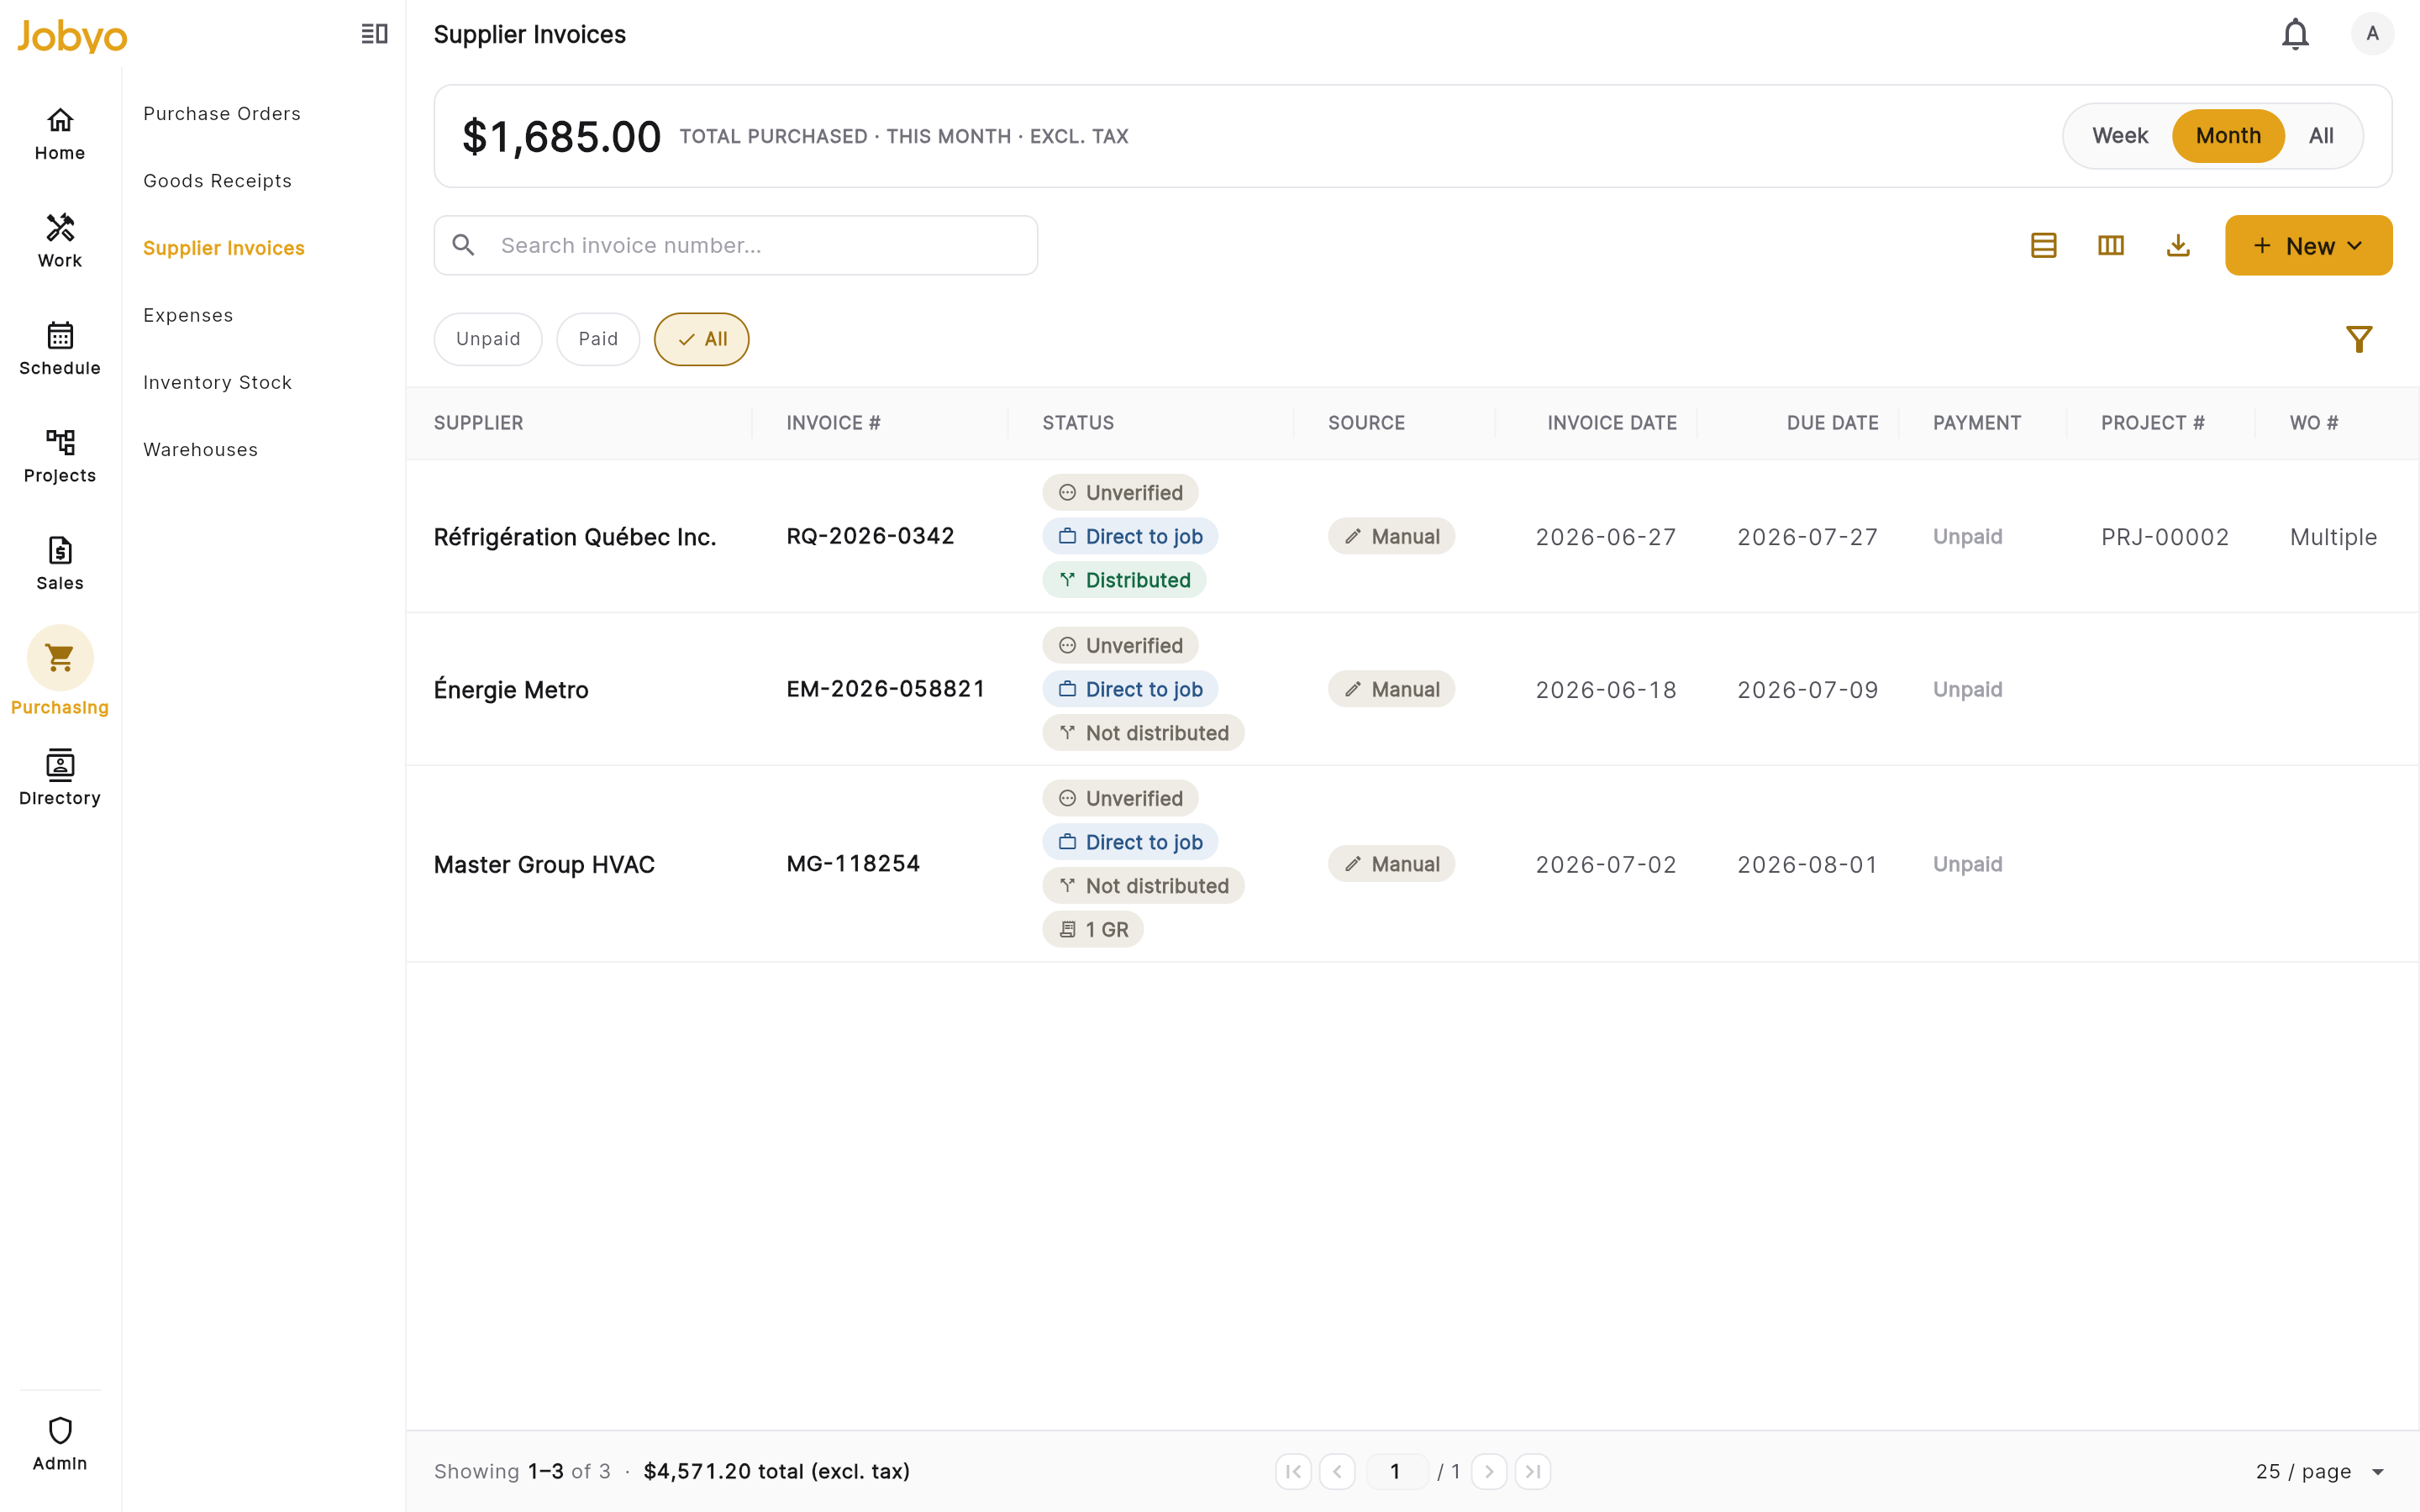Filter by Paid invoices
The width and height of the screenshot is (2420, 1512).
(598, 339)
